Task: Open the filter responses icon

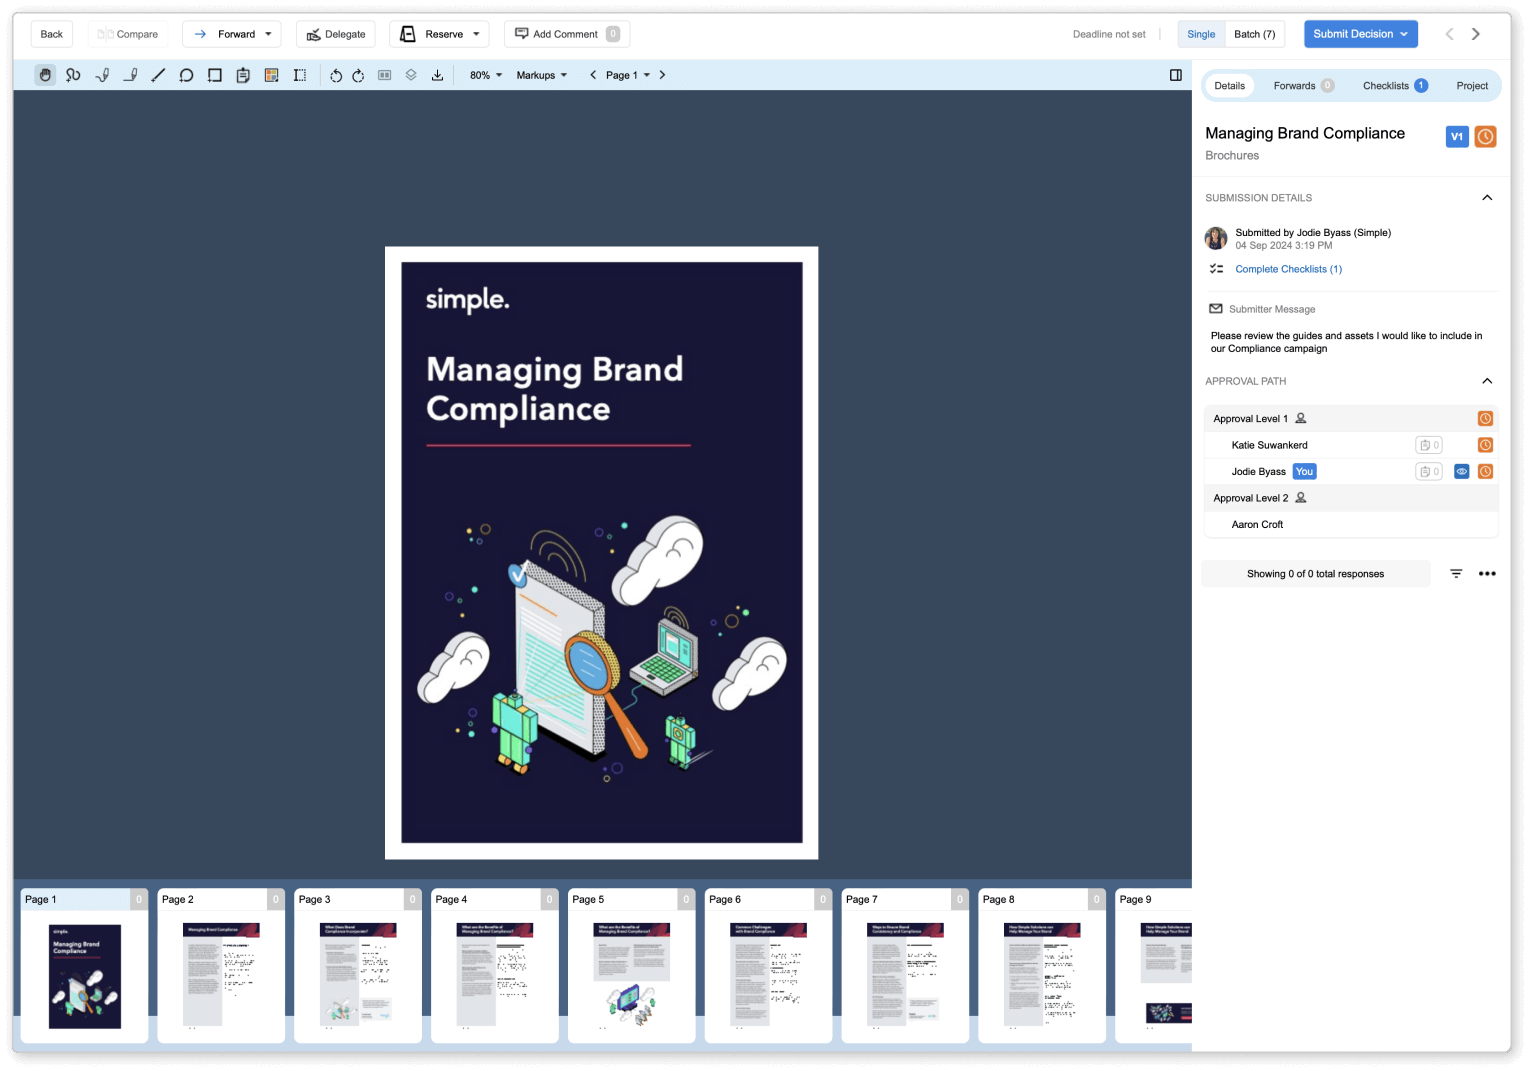Action: click(x=1456, y=574)
